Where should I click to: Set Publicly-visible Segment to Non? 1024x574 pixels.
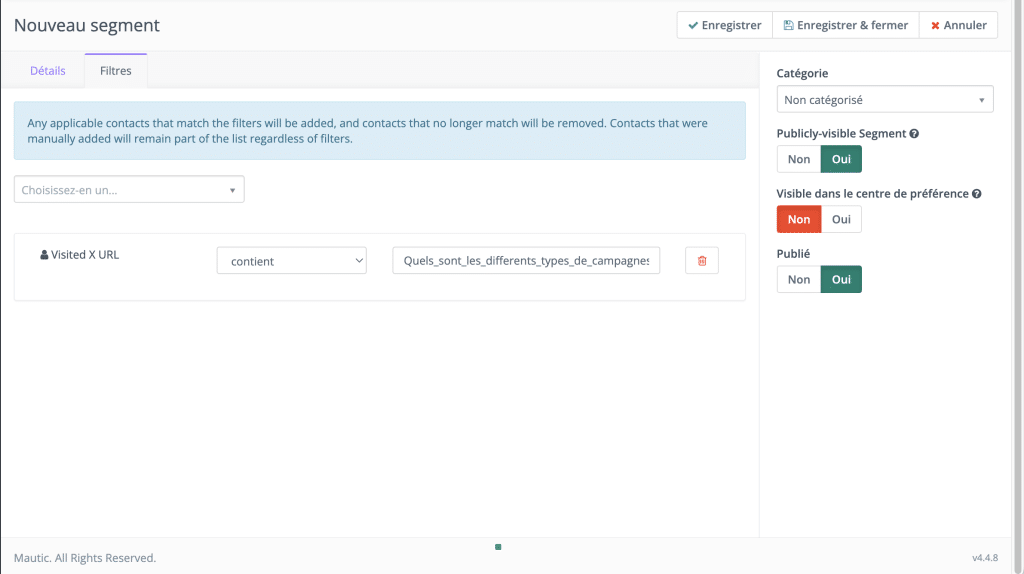click(799, 159)
